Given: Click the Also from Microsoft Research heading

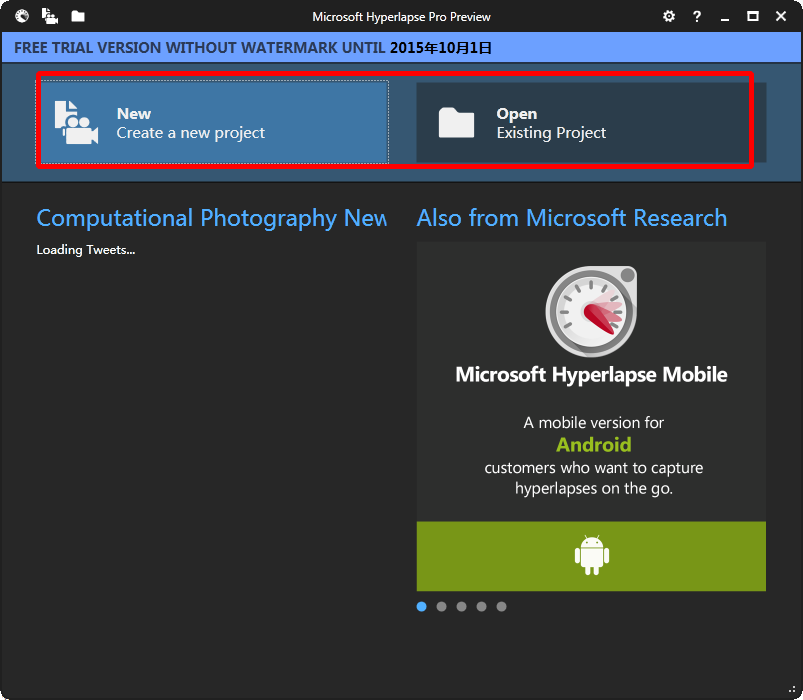Looking at the screenshot, I should tap(572, 218).
